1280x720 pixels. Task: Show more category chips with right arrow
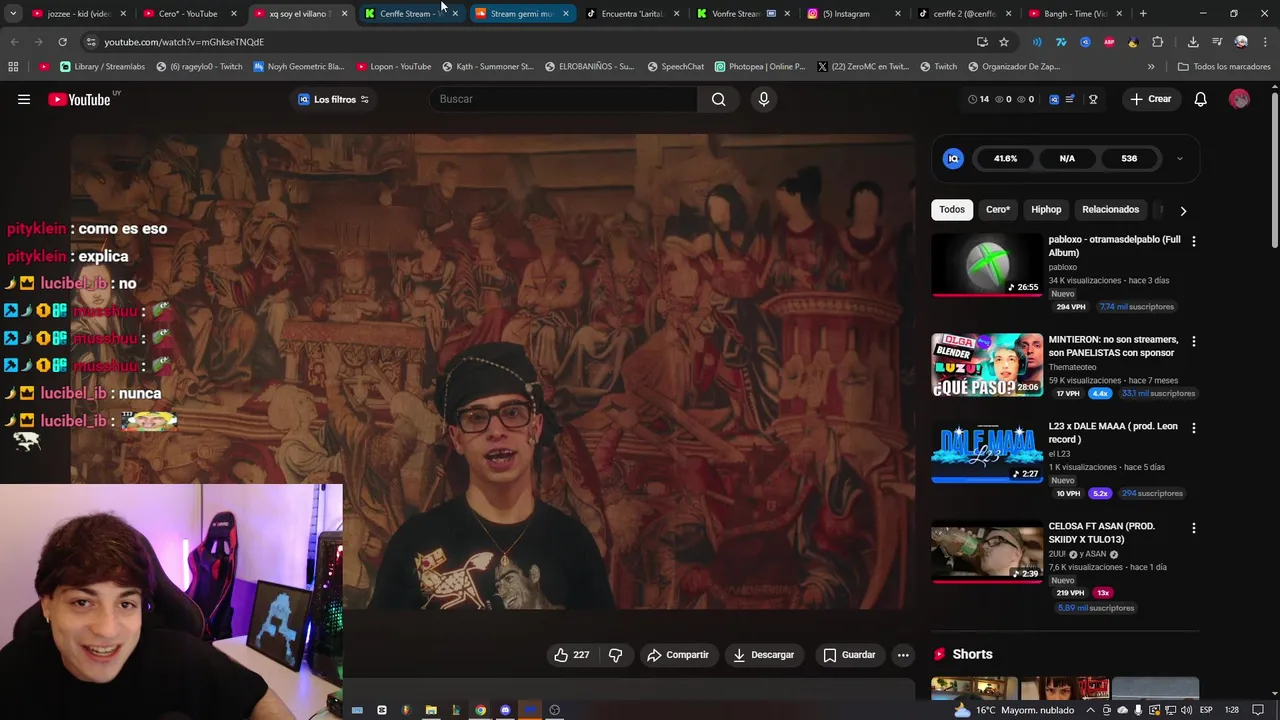tap(1183, 210)
